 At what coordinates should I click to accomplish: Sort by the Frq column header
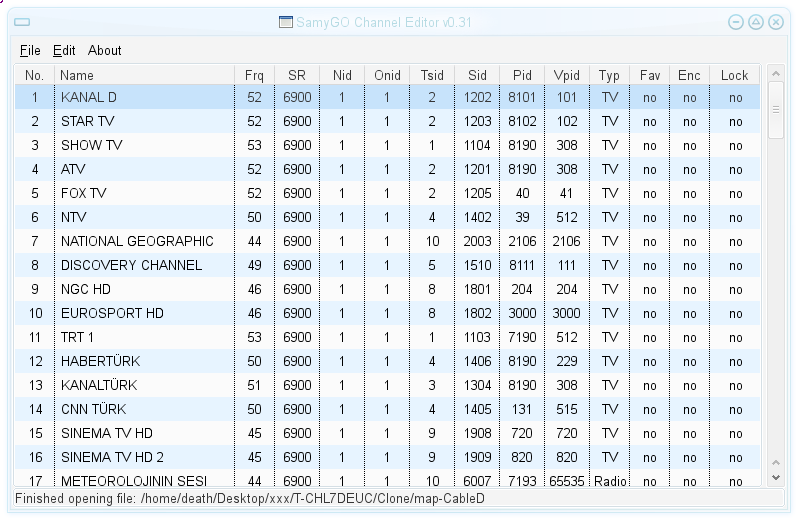[x=254, y=75]
